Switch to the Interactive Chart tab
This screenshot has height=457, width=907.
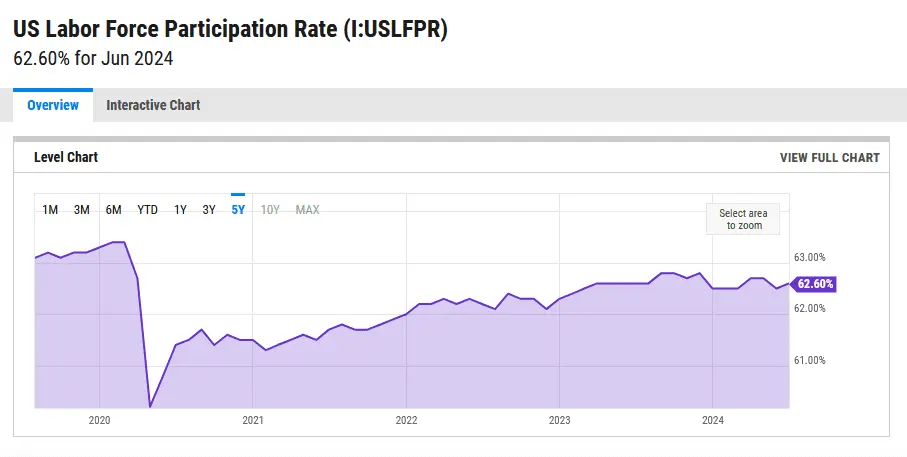click(153, 105)
